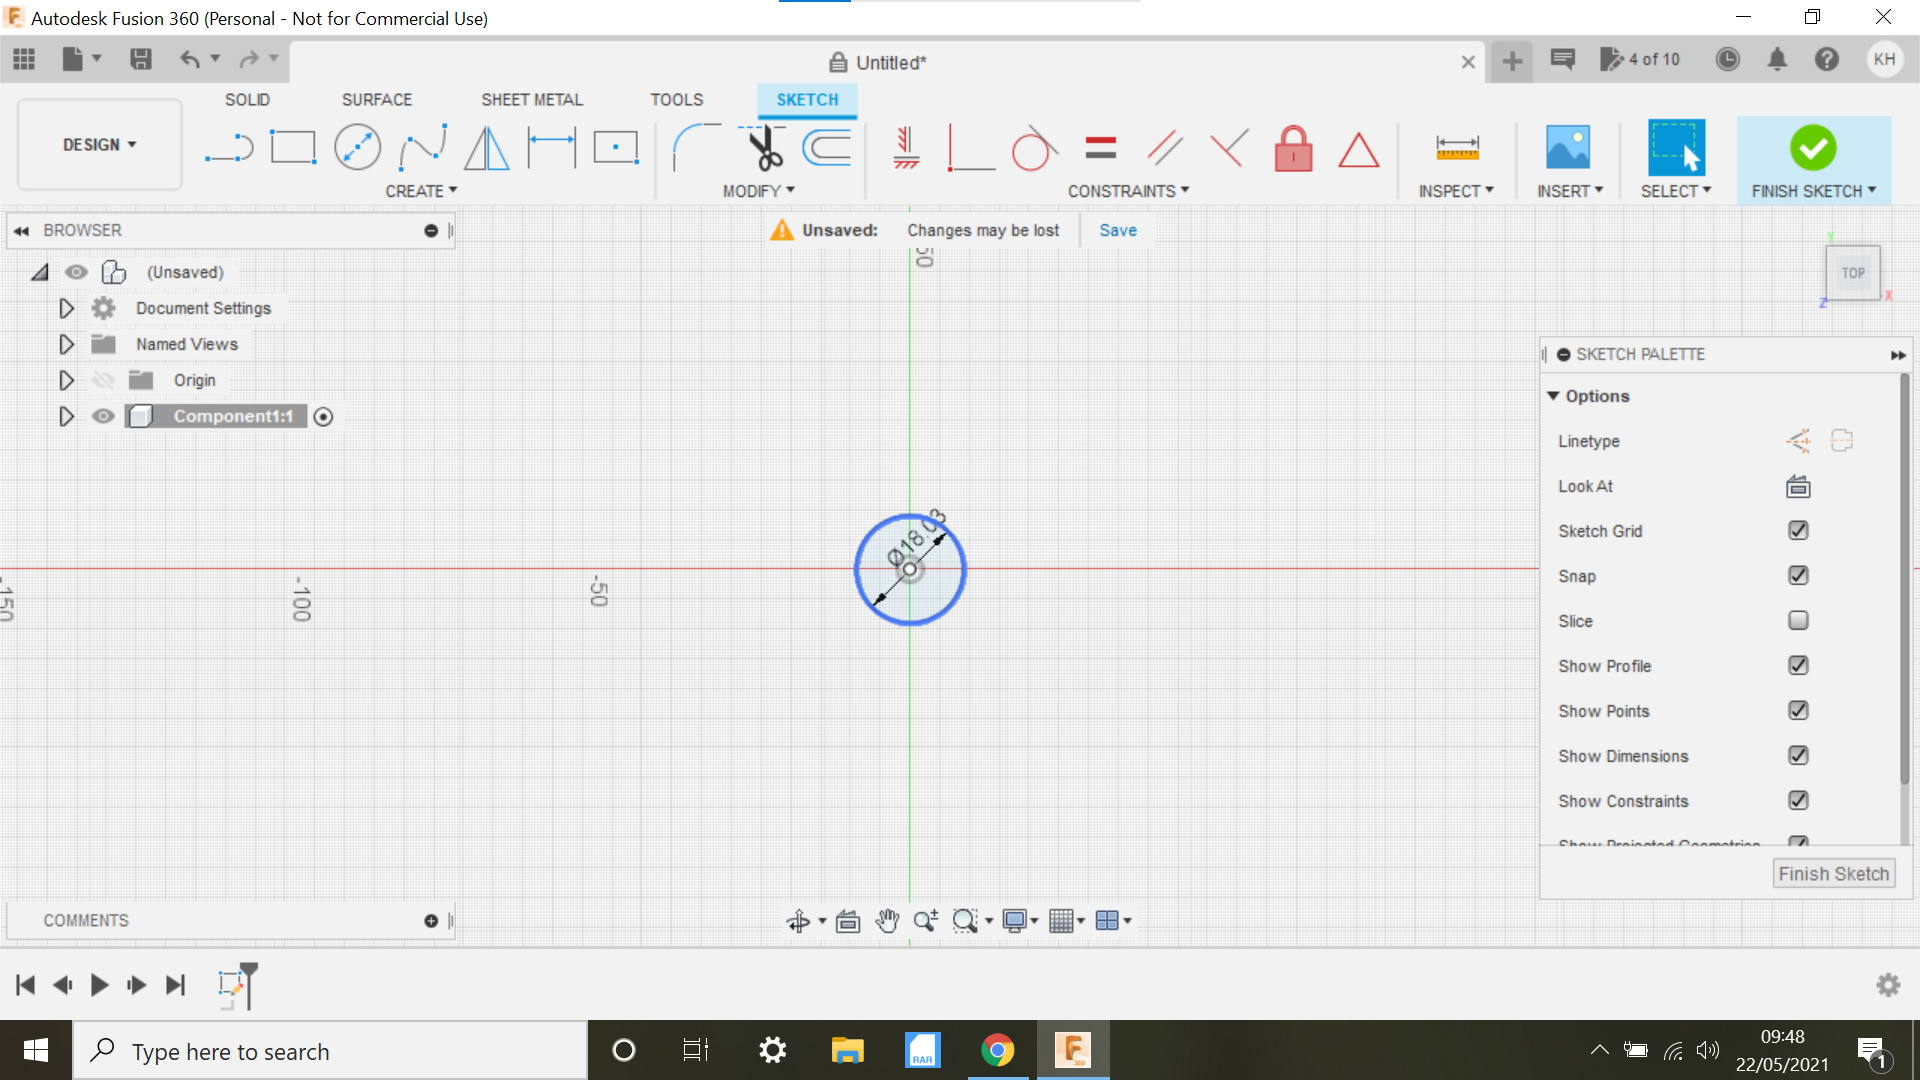This screenshot has height=1080, width=1920.
Task: Disable the Snap checkbox
Action: click(x=1798, y=576)
